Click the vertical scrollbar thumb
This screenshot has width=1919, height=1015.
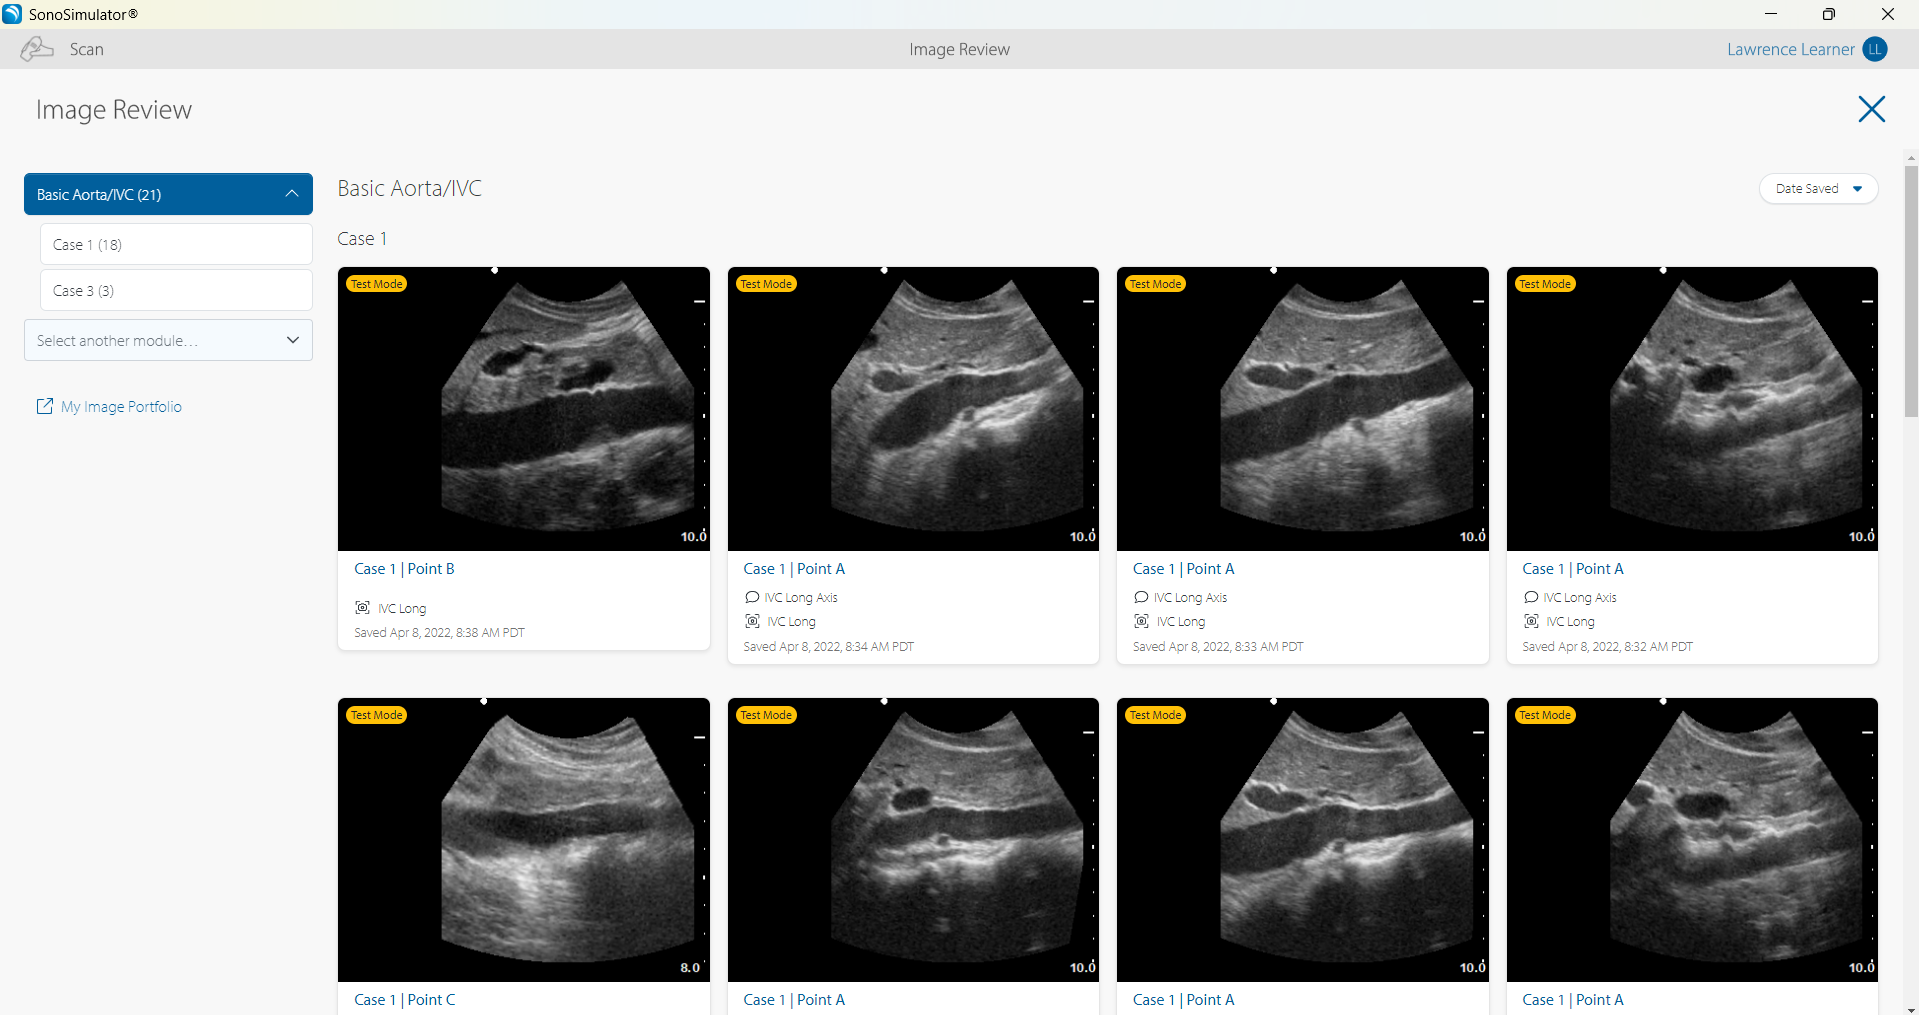pos(1911,290)
